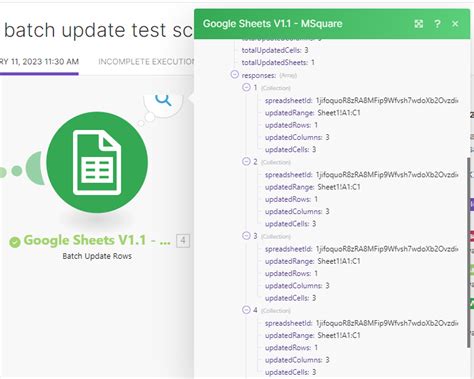Select updatedColumns in collection 3
This screenshot has width=474, height=379.
pos(297,286)
